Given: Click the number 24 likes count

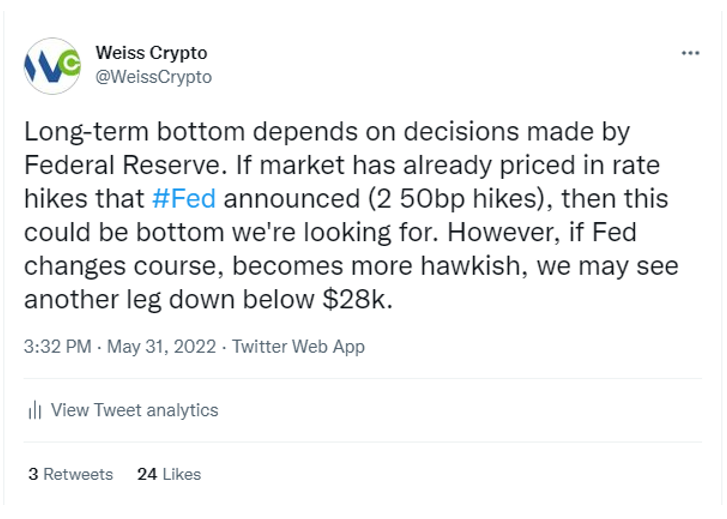Looking at the screenshot, I should tap(147, 474).
